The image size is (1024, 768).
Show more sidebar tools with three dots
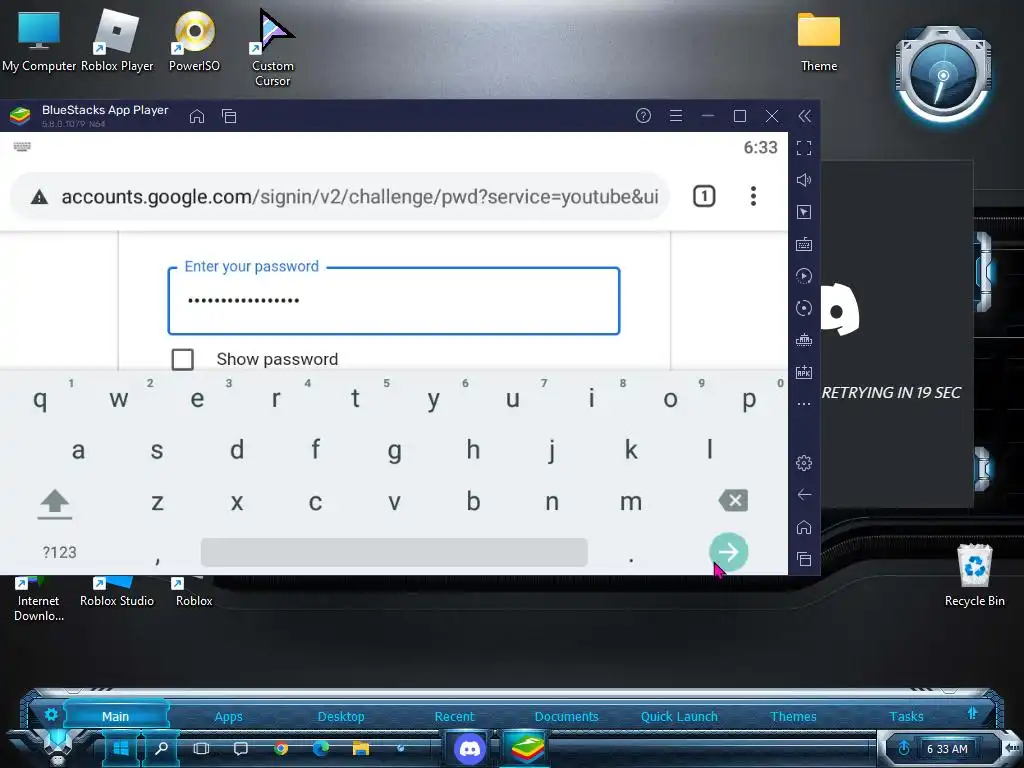[804, 404]
